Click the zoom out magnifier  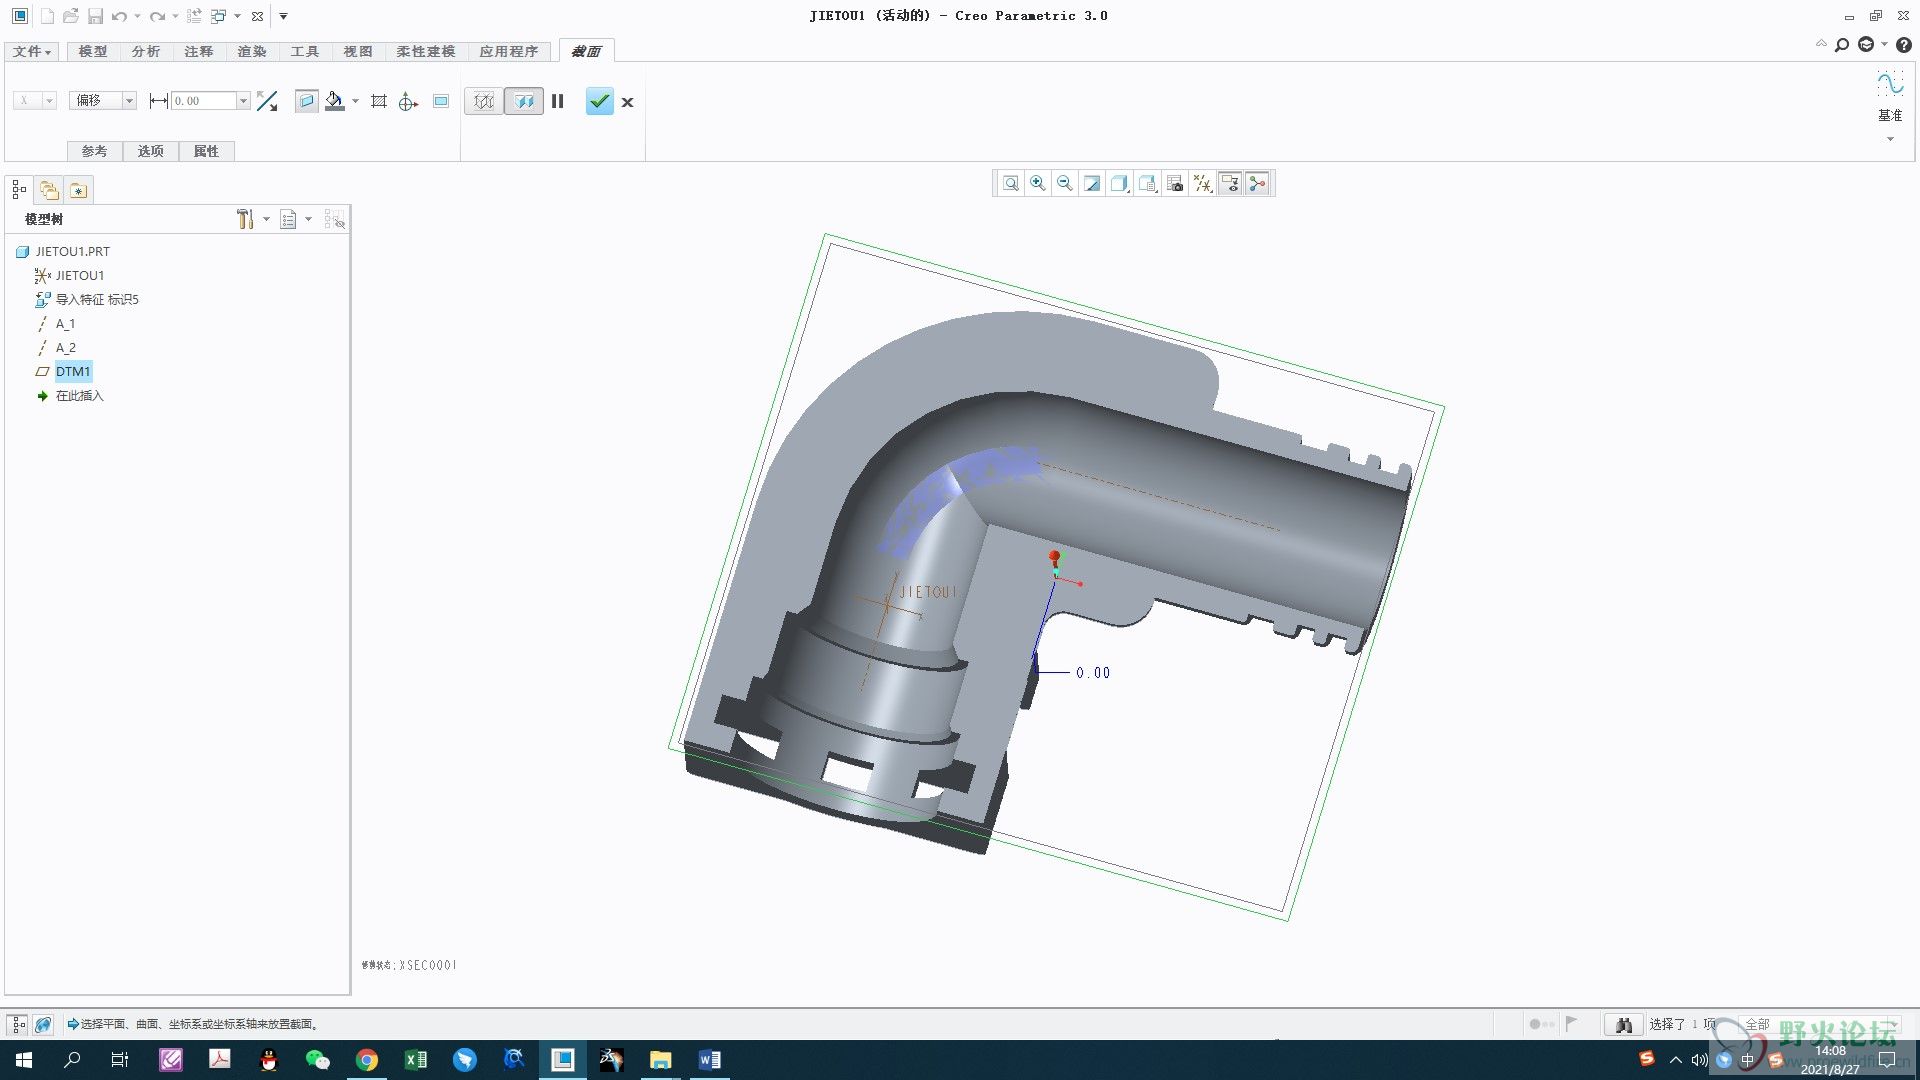1065,183
